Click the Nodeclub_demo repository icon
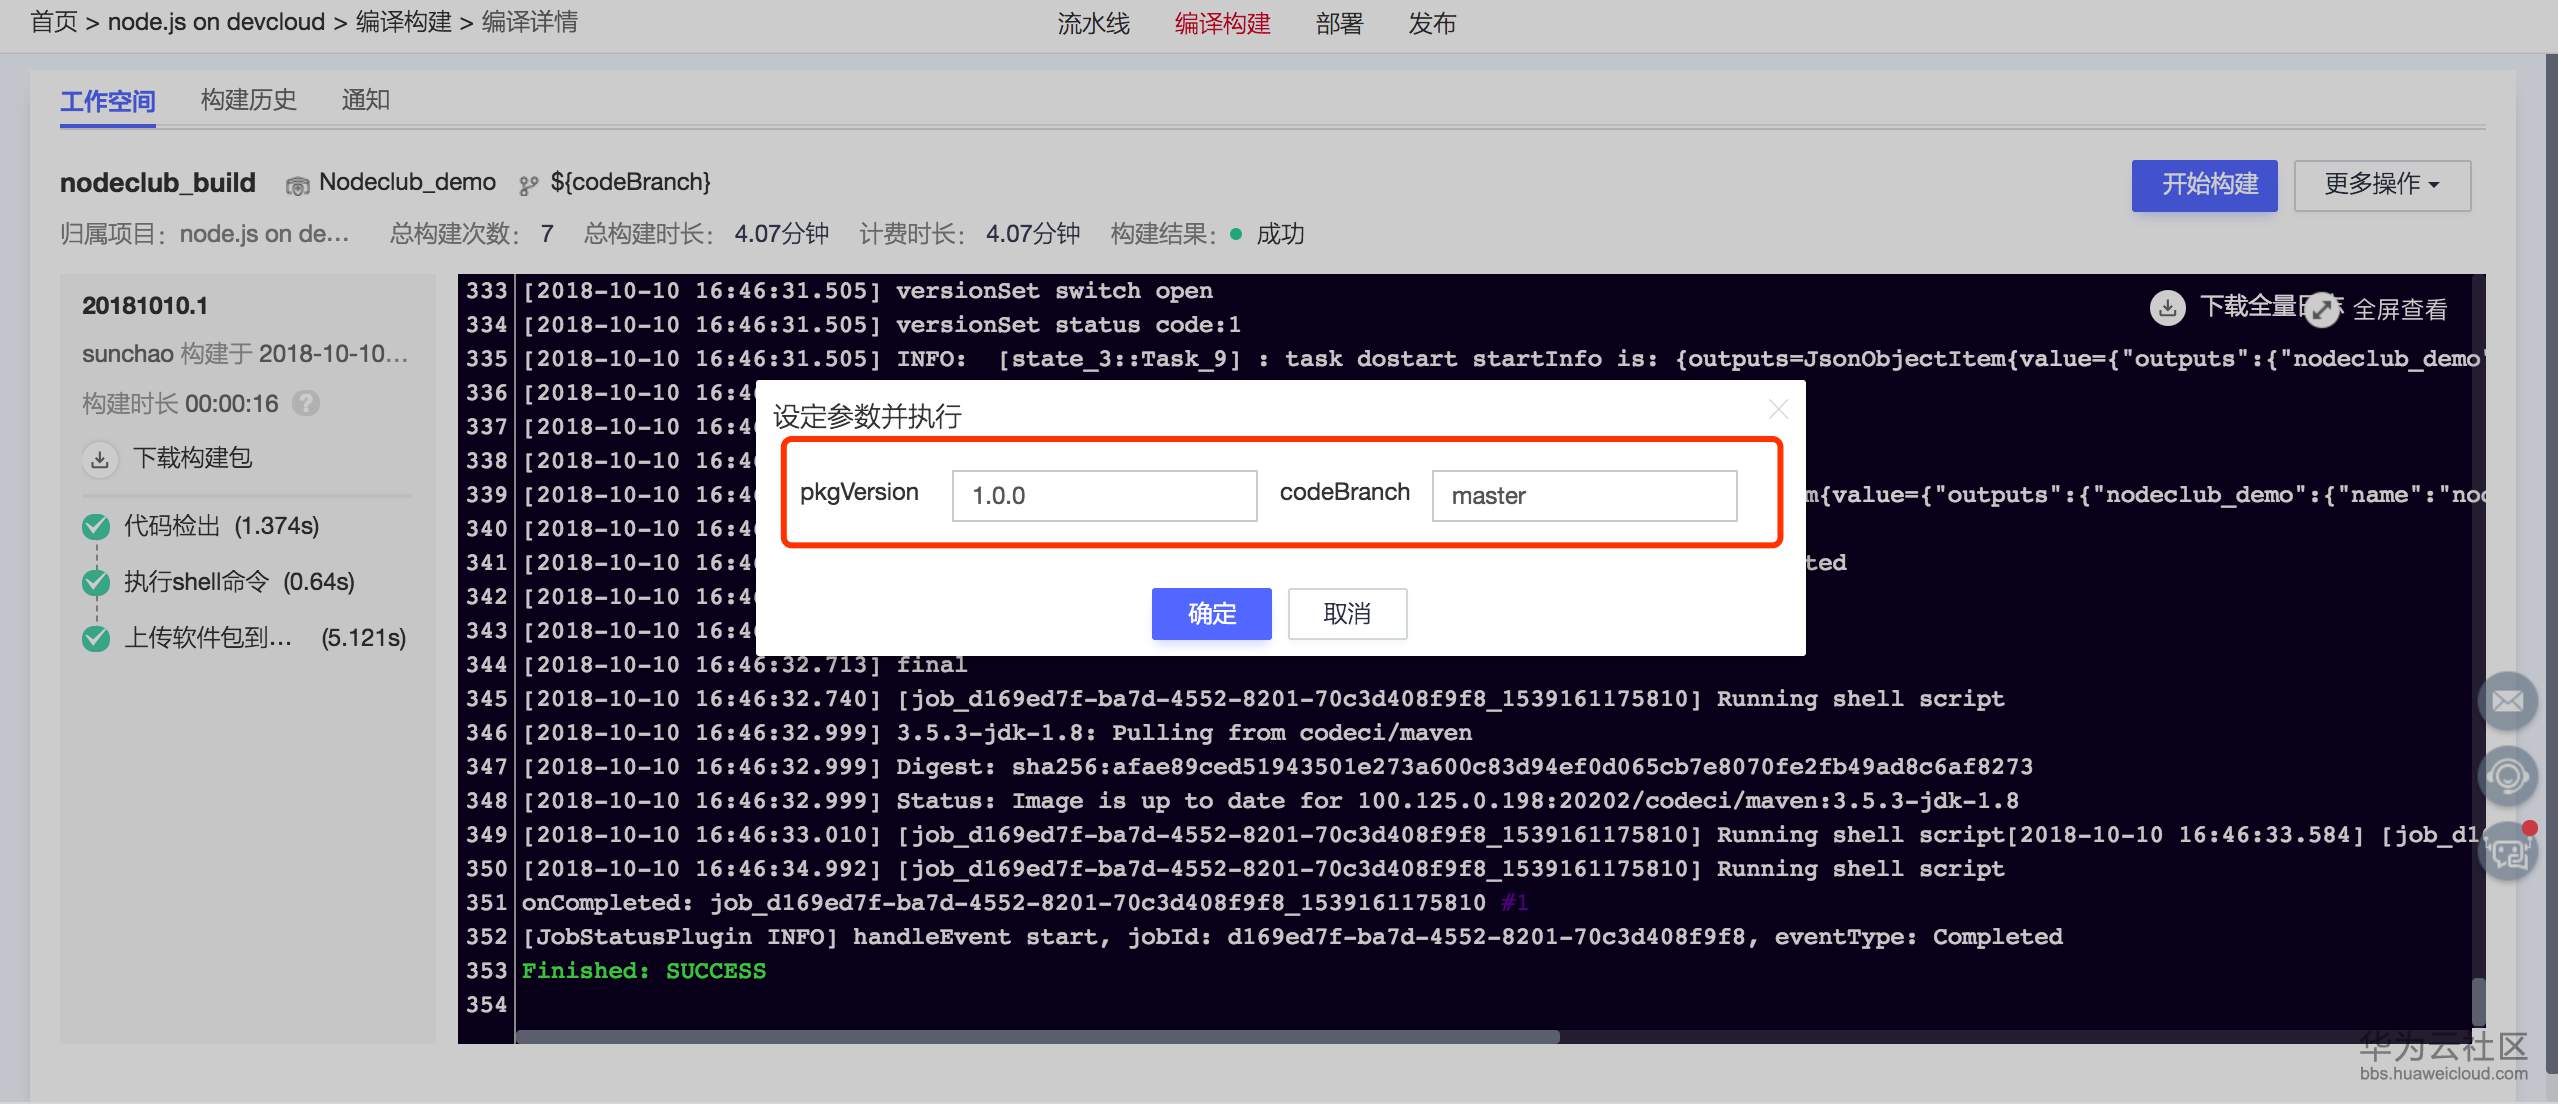This screenshot has height=1110, width=2558. [x=297, y=185]
